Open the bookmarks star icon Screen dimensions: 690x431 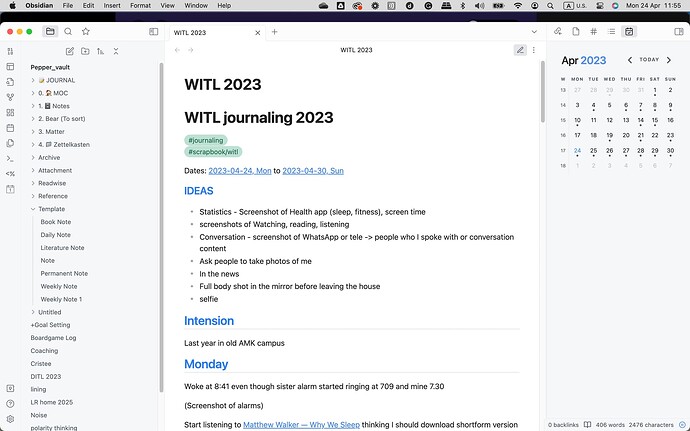pyautogui.click(x=86, y=31)
